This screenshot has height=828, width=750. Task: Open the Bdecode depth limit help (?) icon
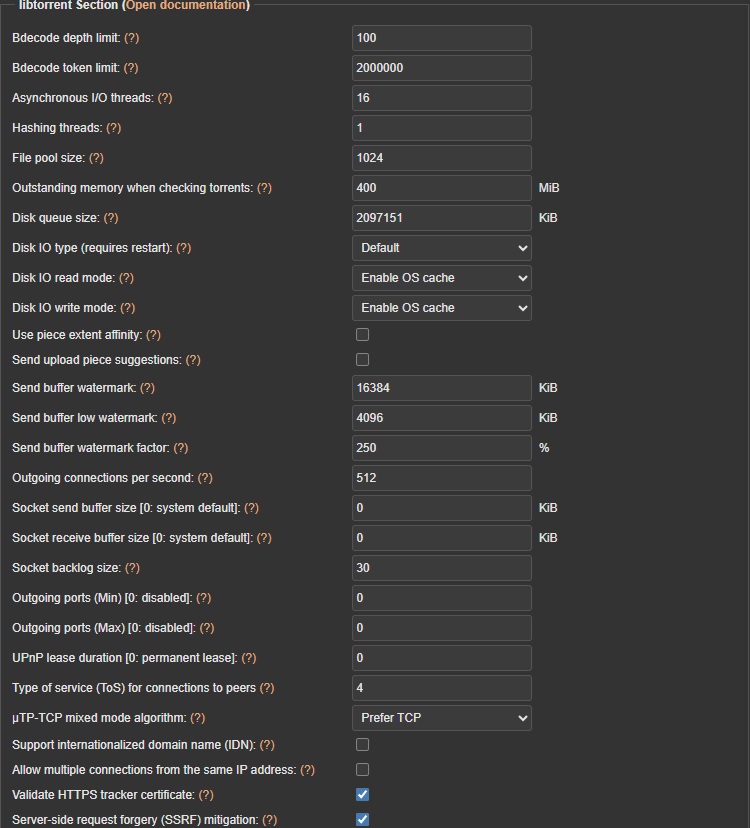coord(132,38)
